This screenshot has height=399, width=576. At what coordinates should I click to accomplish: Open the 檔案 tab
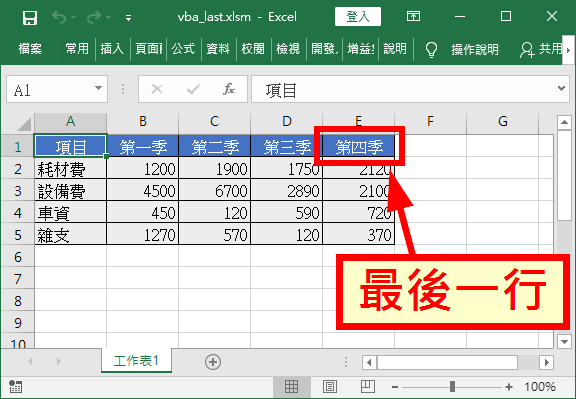(30, 48)
